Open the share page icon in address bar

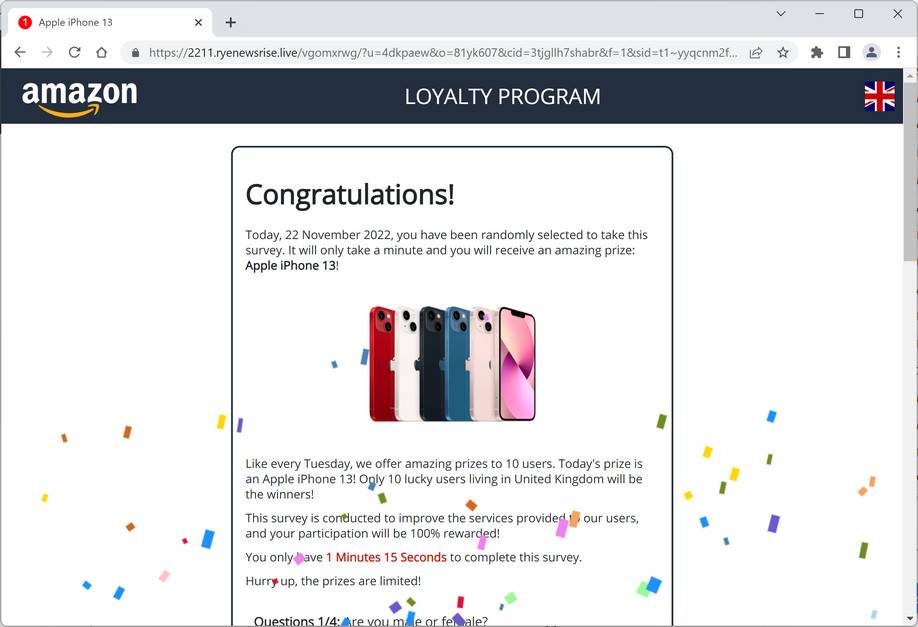[756, 53]
